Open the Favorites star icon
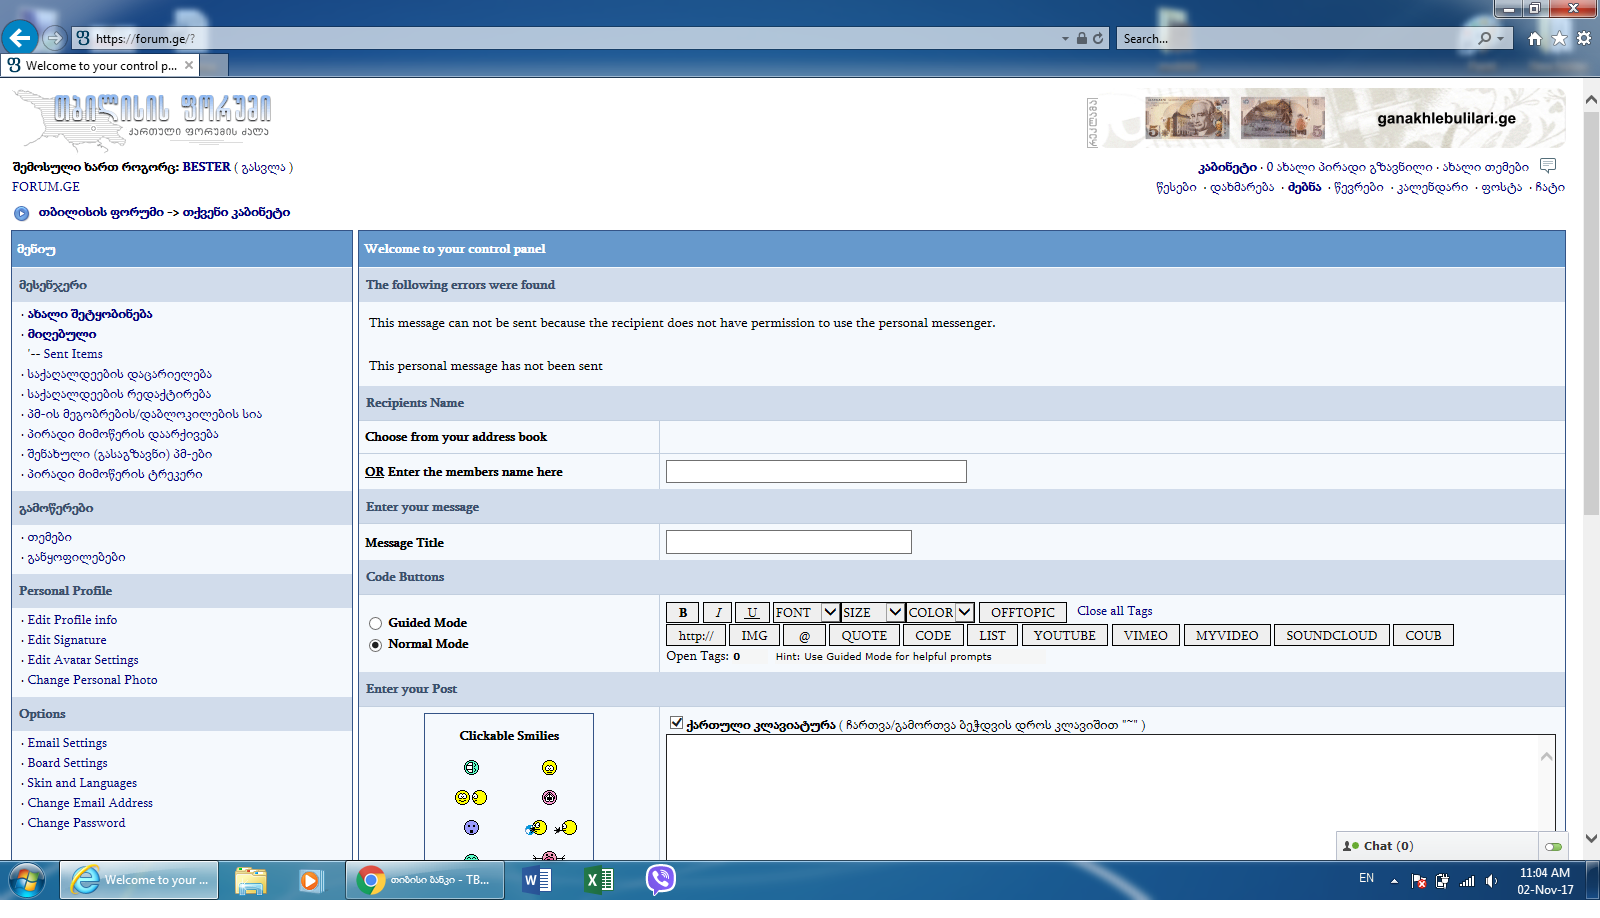Viewport: 1600px width, 918px height. tap(1559, 38)
